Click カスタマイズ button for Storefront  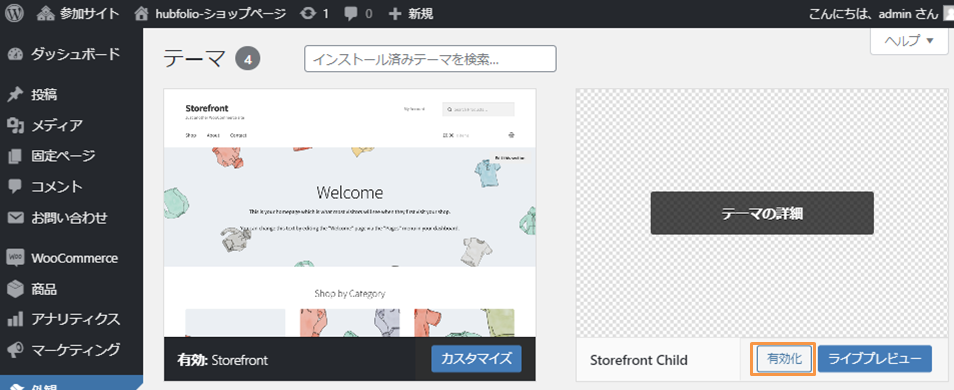(476, 358)
